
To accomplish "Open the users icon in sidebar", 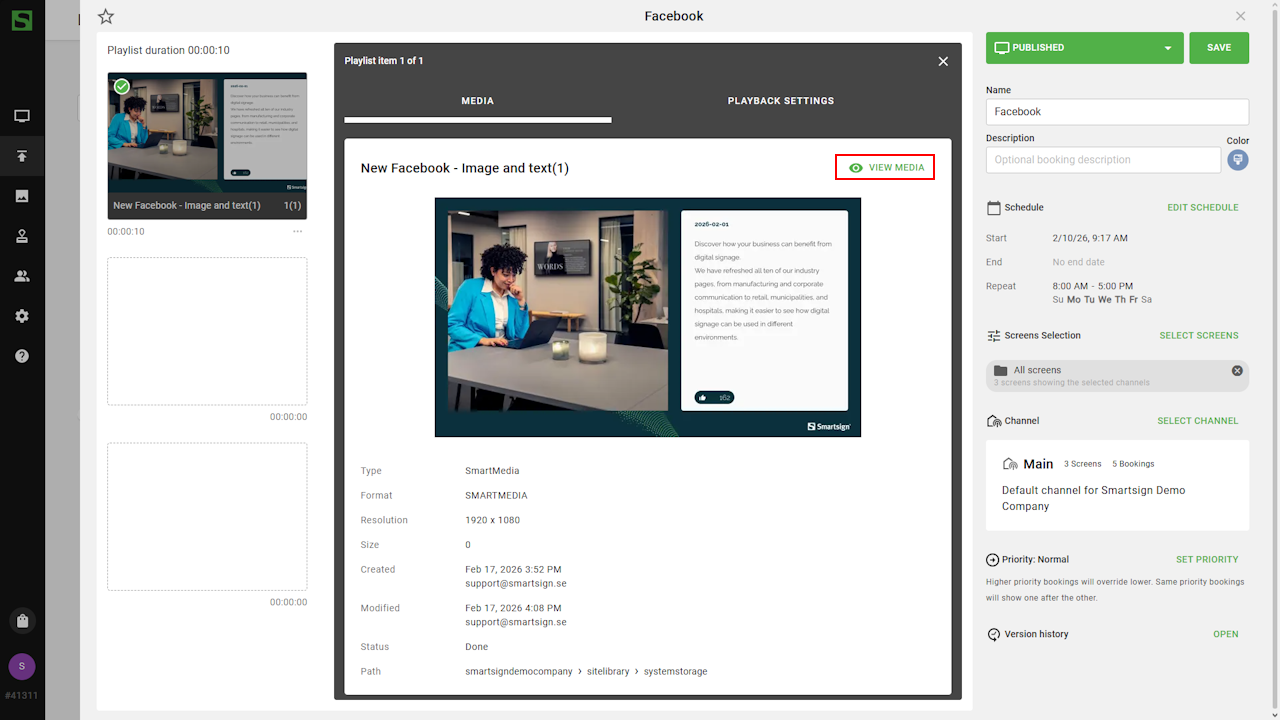I will 22,276.
